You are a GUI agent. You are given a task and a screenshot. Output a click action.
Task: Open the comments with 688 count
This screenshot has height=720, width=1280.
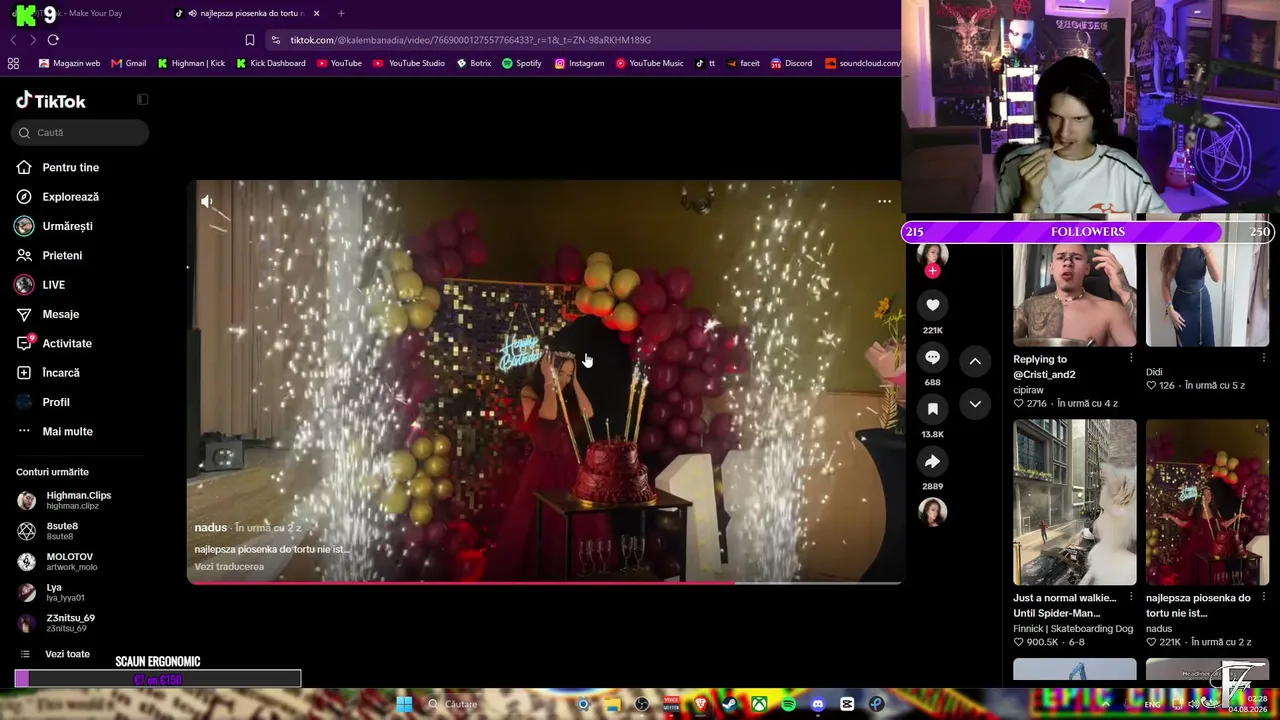[x=932, y=357]
